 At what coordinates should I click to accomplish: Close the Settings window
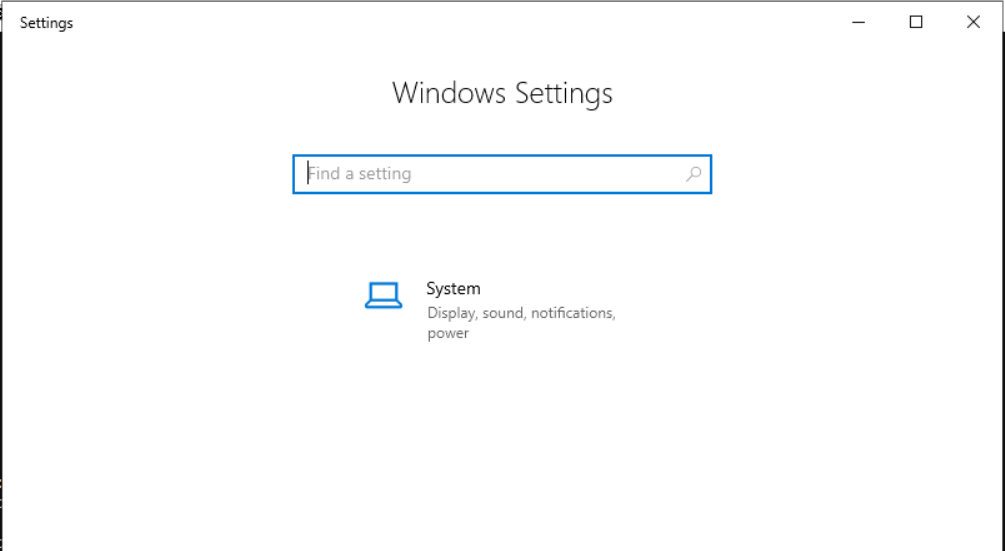click(x=973, y=22)
